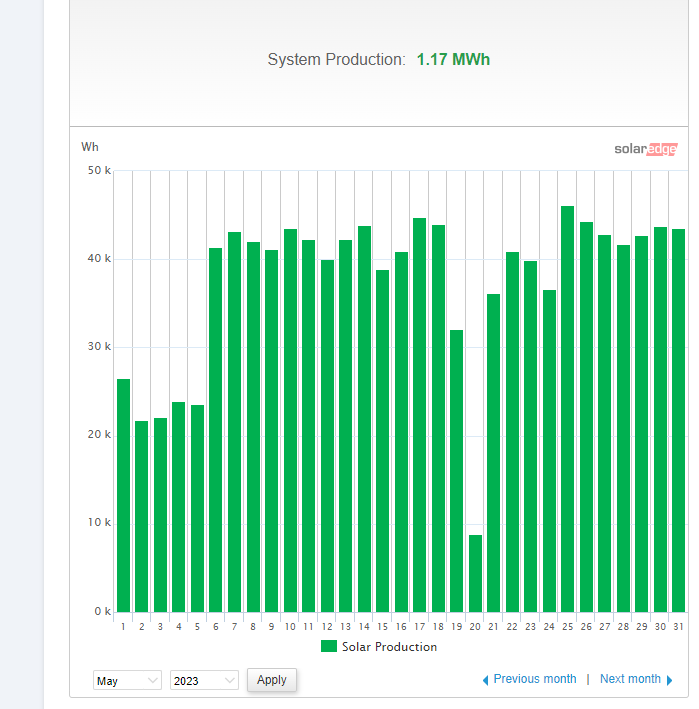Select the bar for day 21
The width and height of the screenshot is (699, 709).
pyautogui.click(x=494, y=453)
